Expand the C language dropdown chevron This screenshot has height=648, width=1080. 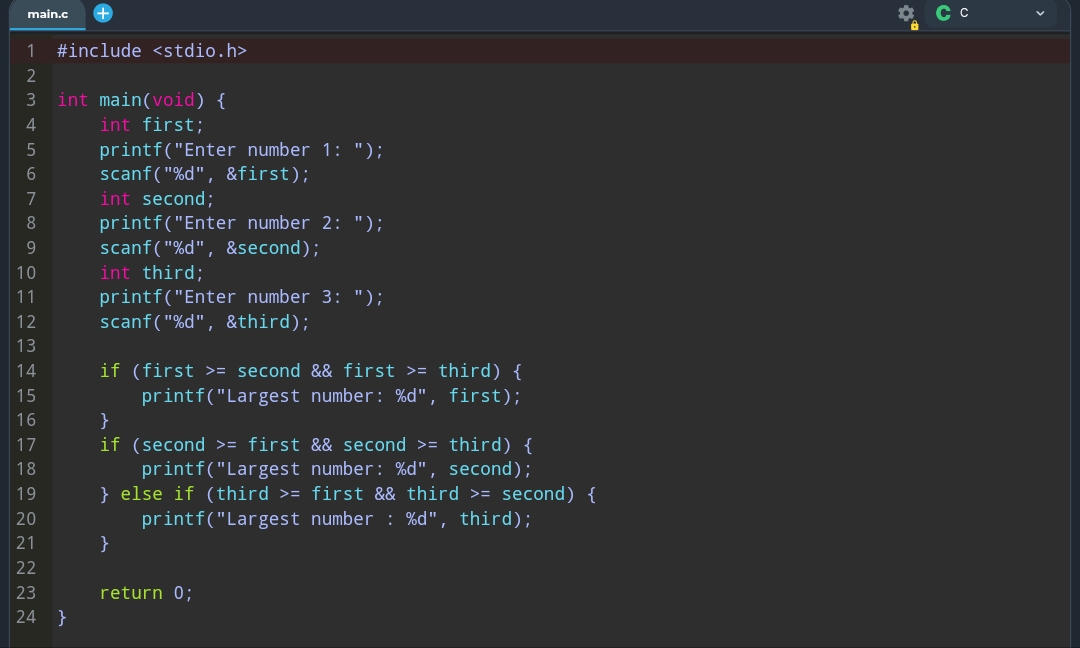[x=1040, y=14]
